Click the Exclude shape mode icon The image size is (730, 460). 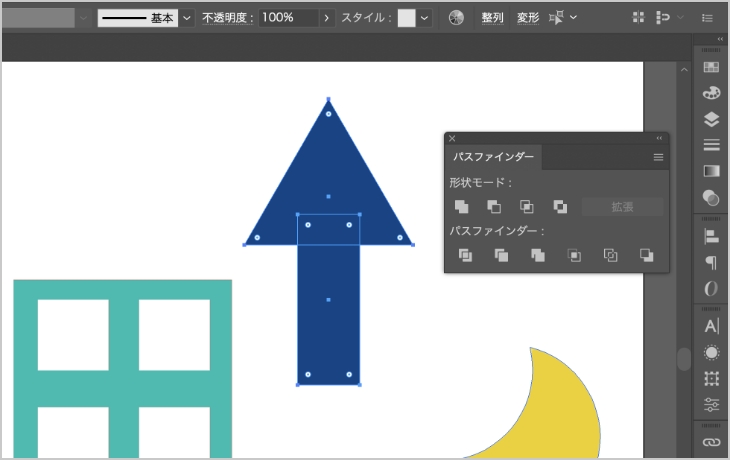click(560, 207)
